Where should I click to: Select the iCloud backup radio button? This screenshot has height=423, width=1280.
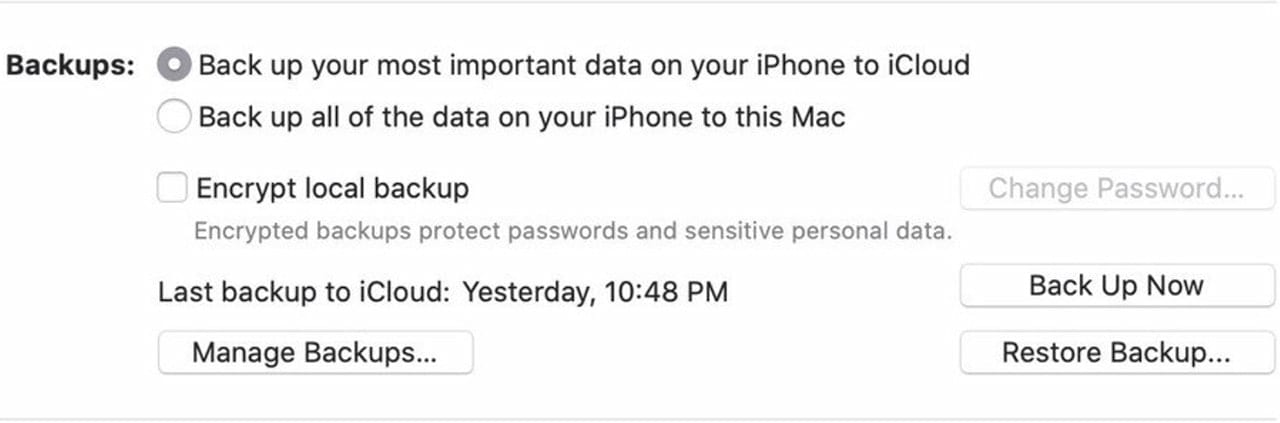click(174, 66)
